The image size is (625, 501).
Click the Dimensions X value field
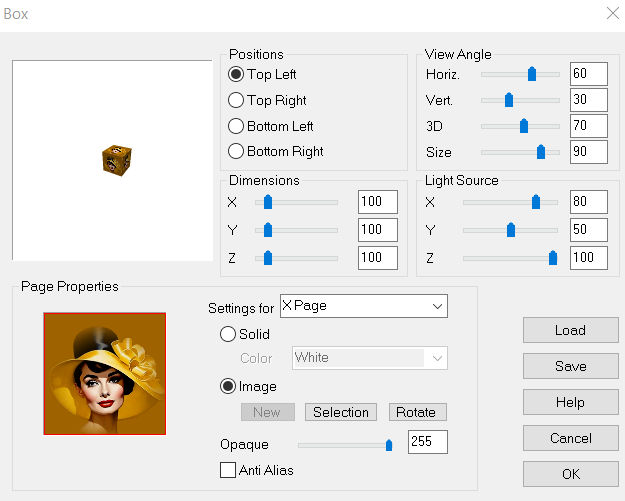pos(378,202)
